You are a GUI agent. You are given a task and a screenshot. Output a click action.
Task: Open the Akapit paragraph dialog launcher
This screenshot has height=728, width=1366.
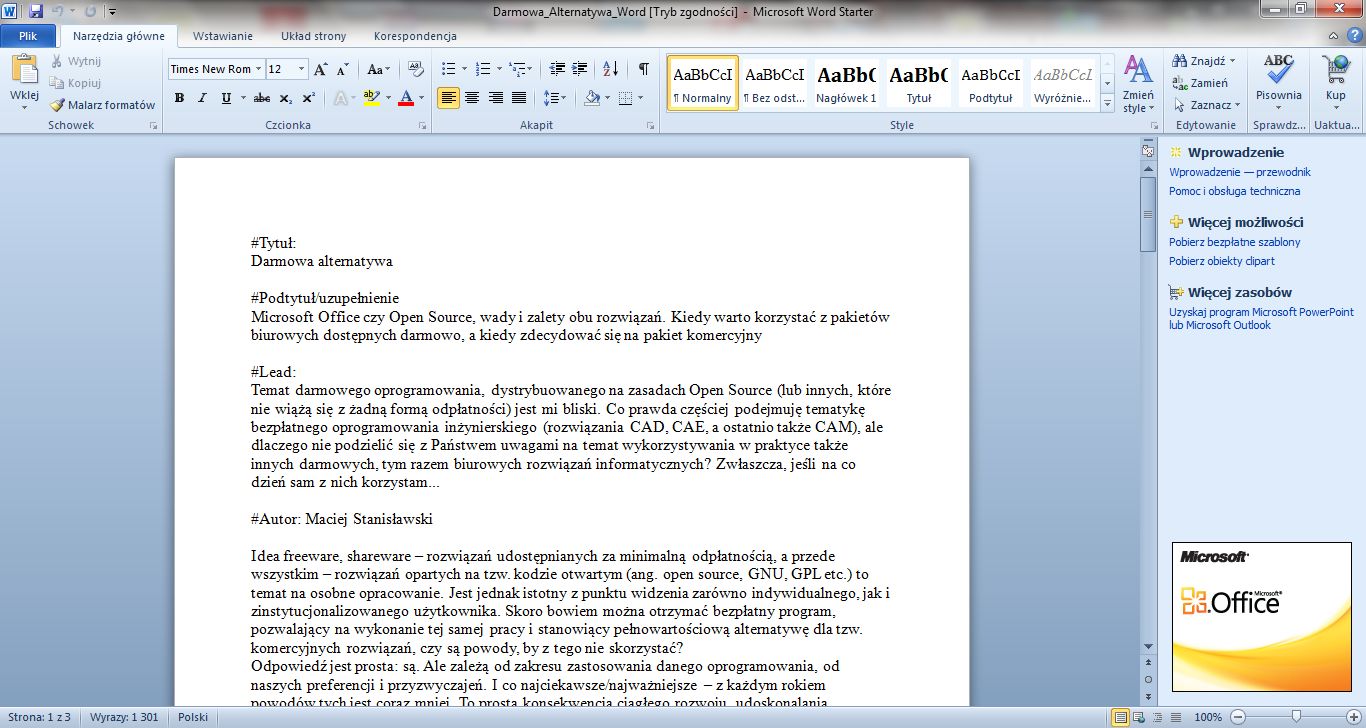(650, 126)
